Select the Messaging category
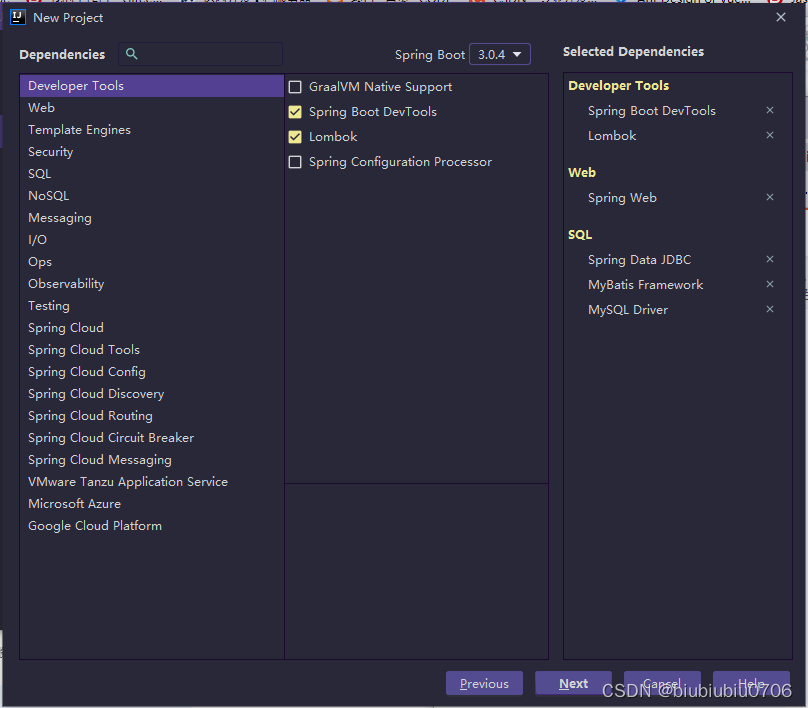Viewport: 808px width, 708px height. point(152,218)
